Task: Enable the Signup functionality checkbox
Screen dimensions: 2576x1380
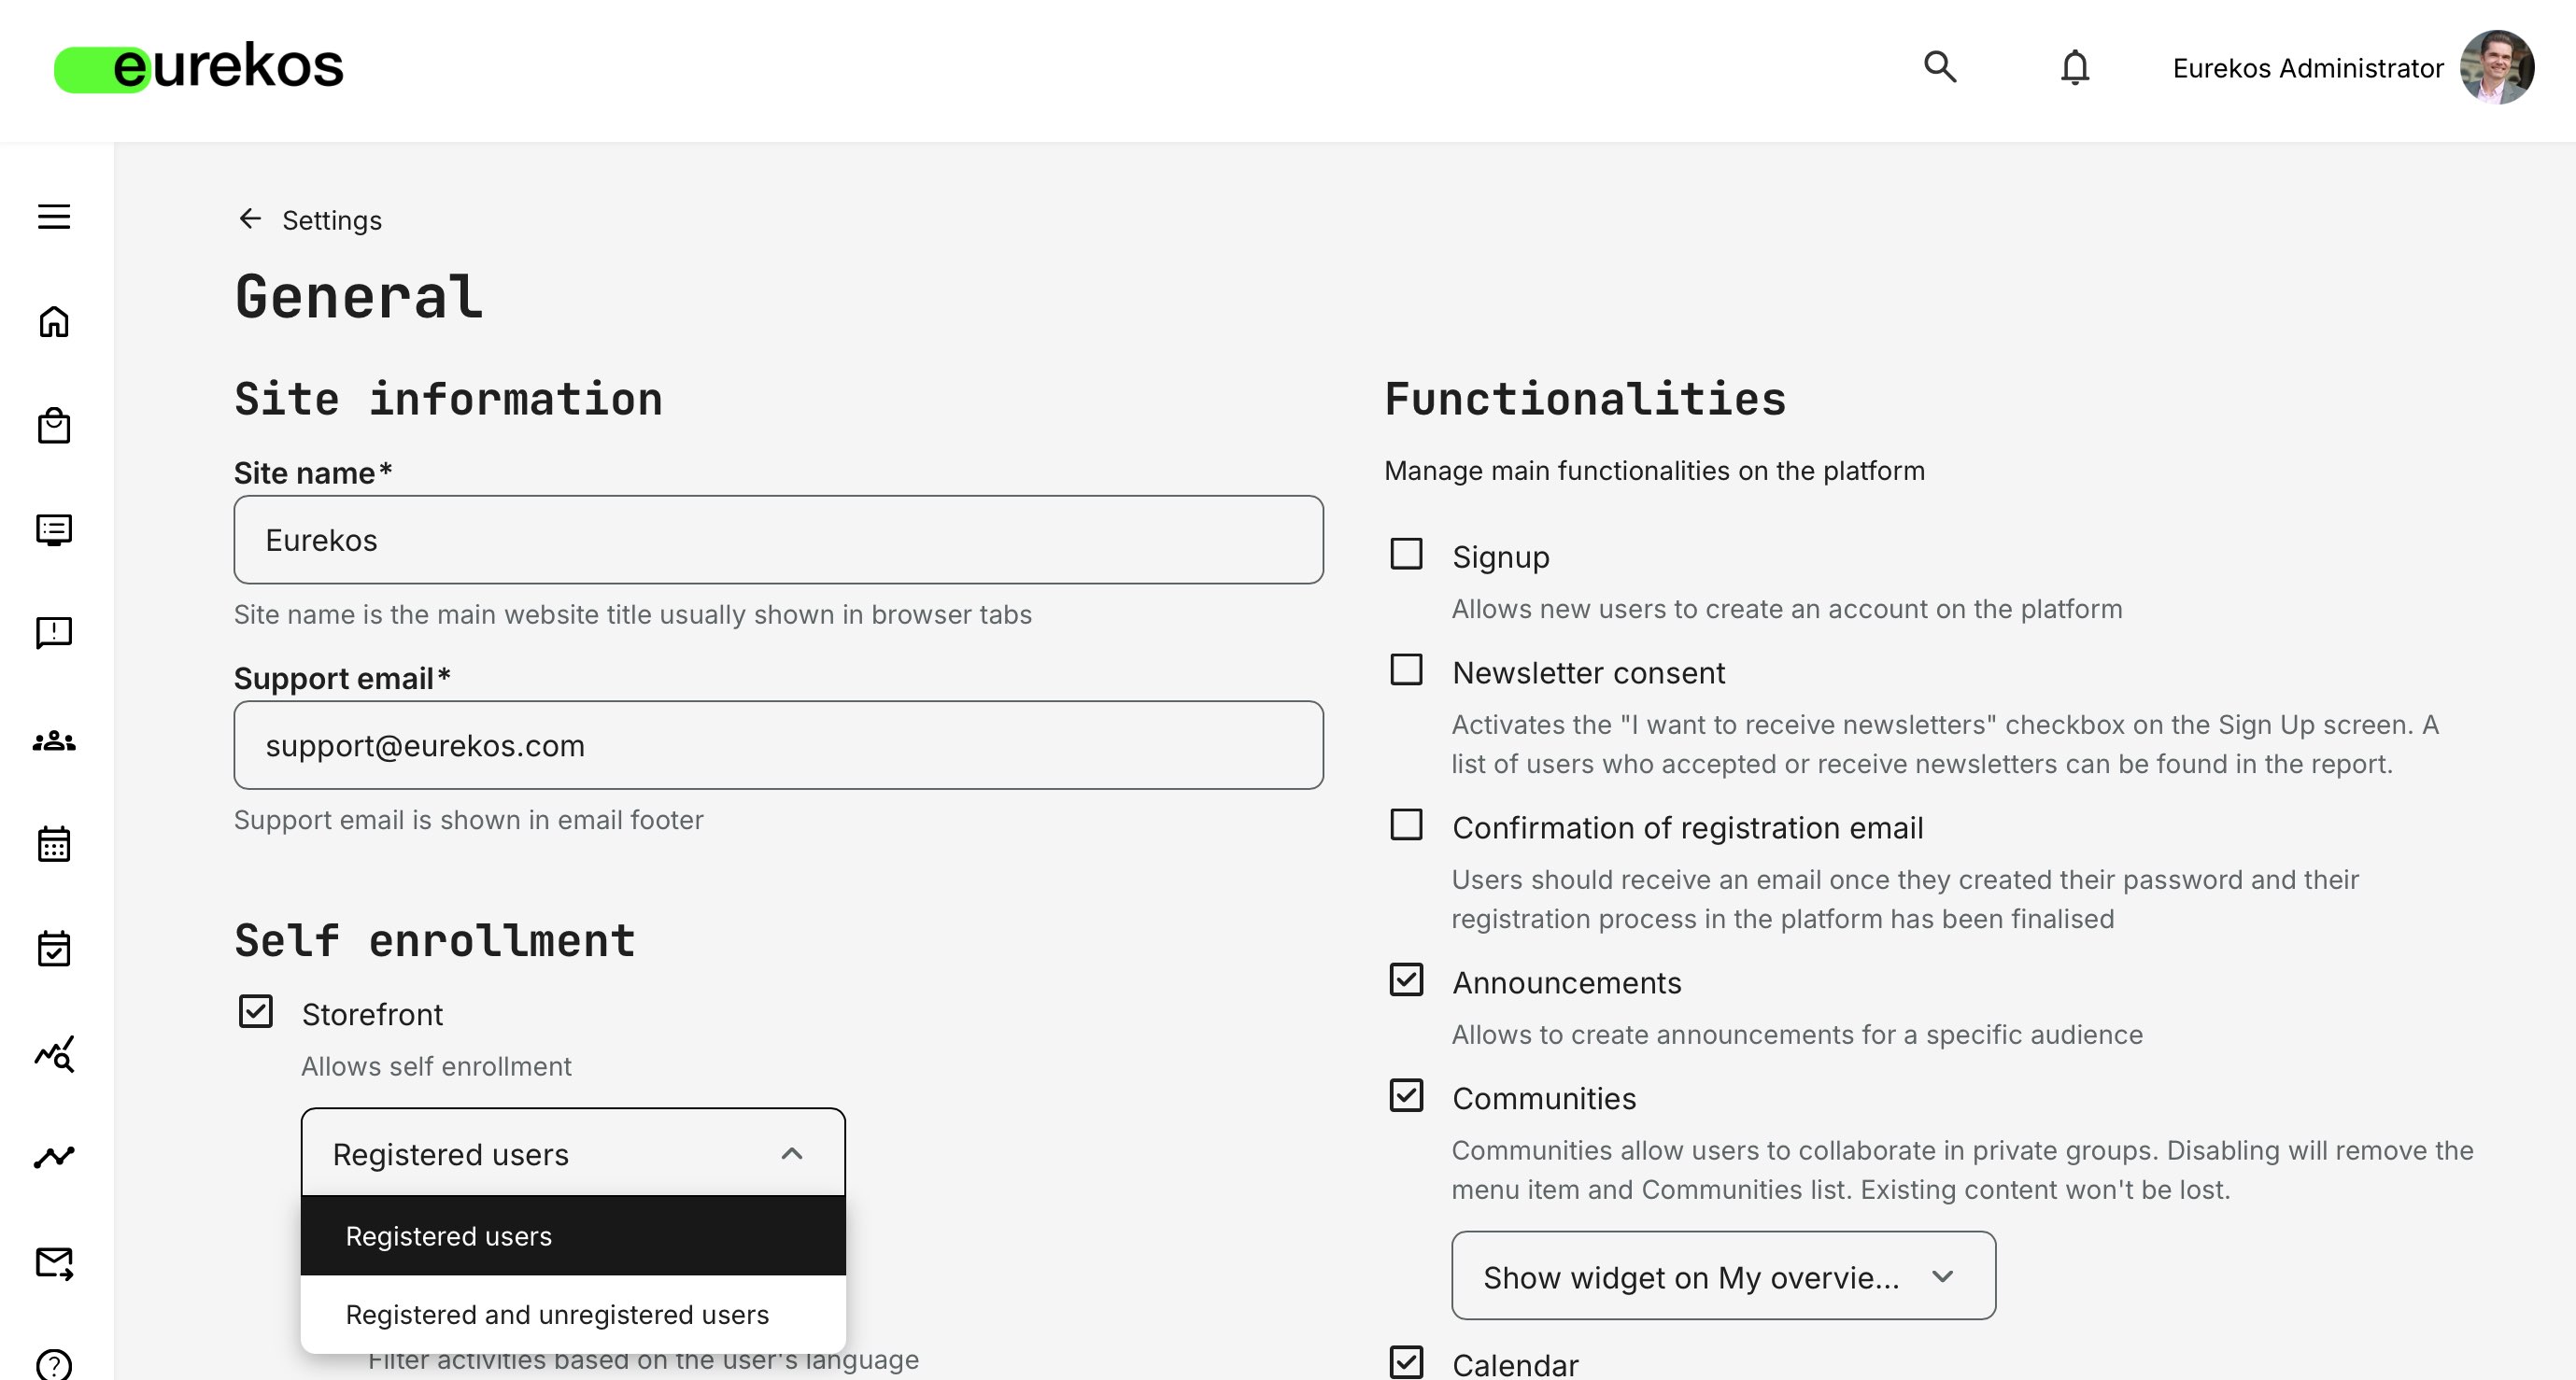Action: coord(1406,553)
